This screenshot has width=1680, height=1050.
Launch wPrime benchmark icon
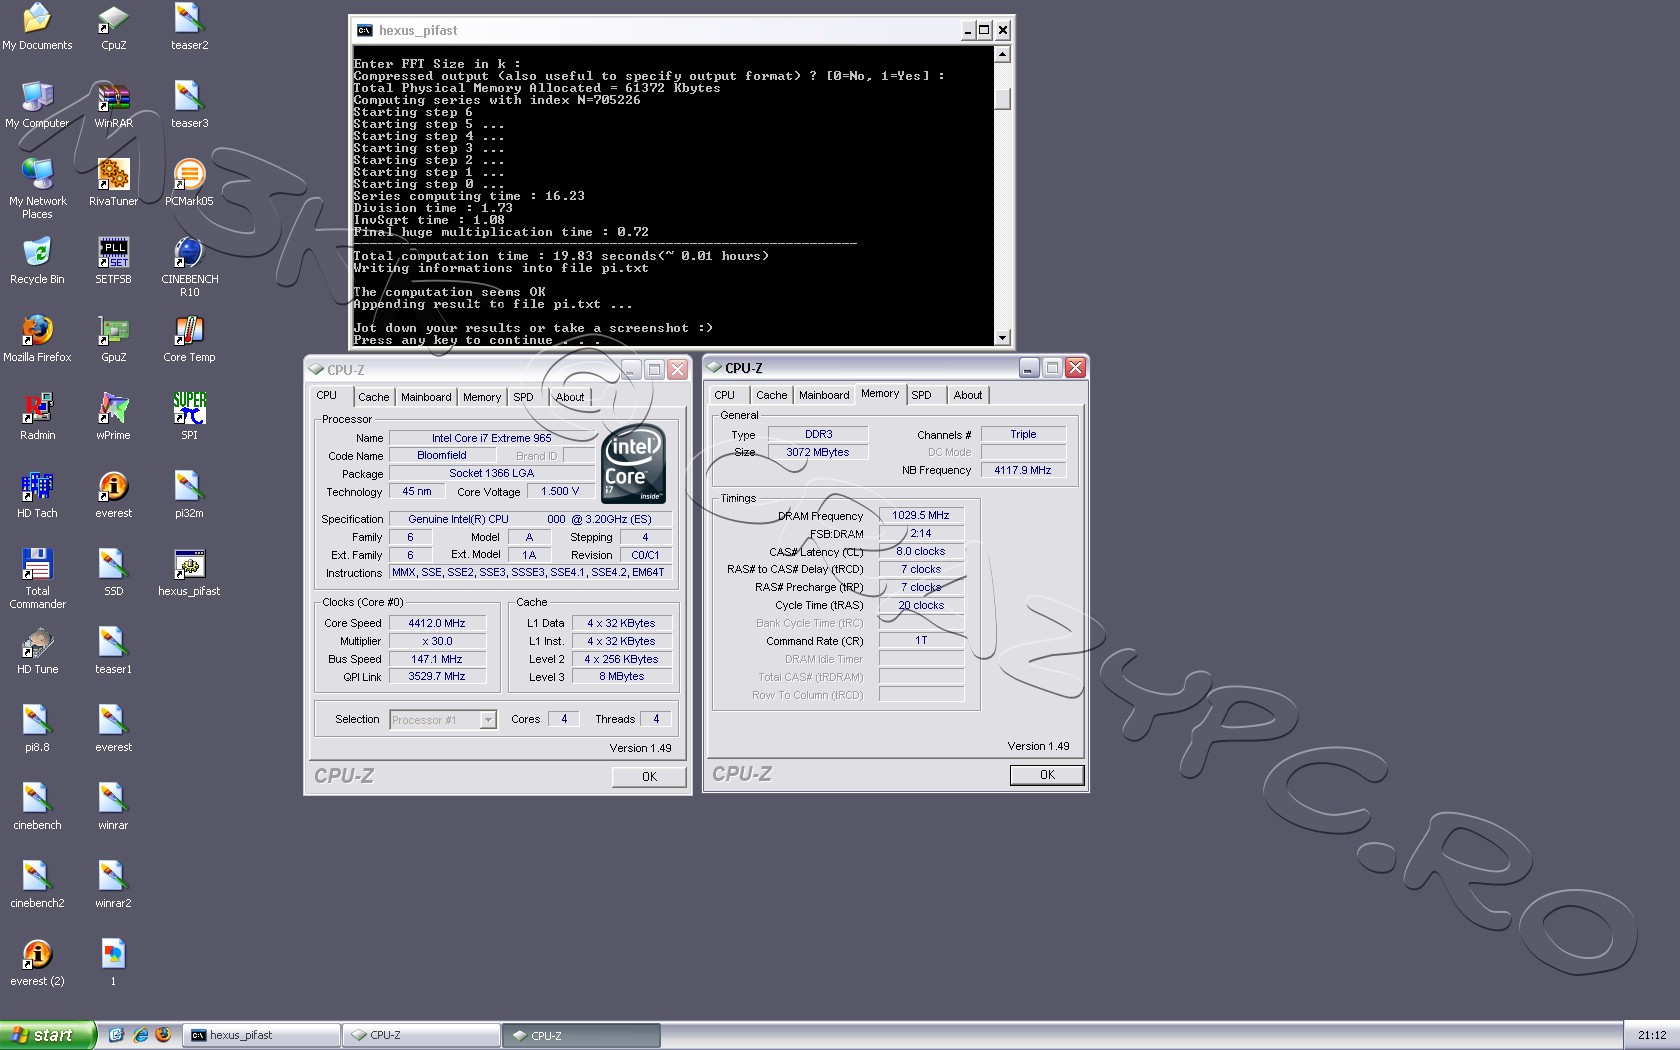tap(113, 417)
